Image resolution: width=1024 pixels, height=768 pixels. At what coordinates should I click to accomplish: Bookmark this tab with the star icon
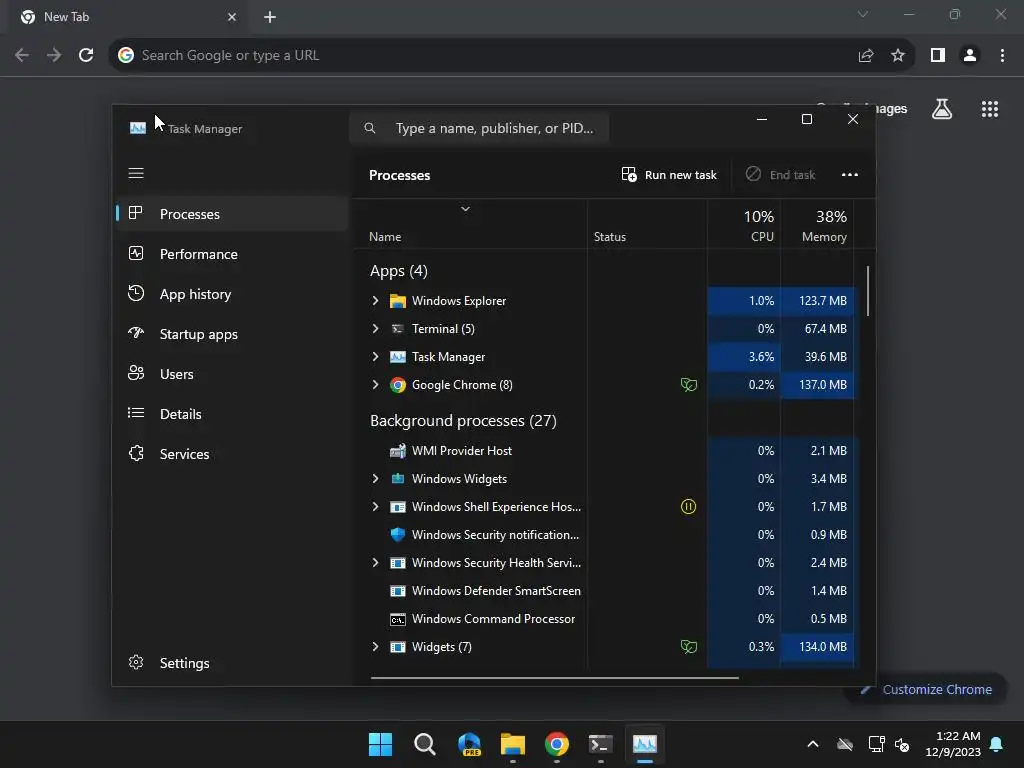[x=898, y=56]
